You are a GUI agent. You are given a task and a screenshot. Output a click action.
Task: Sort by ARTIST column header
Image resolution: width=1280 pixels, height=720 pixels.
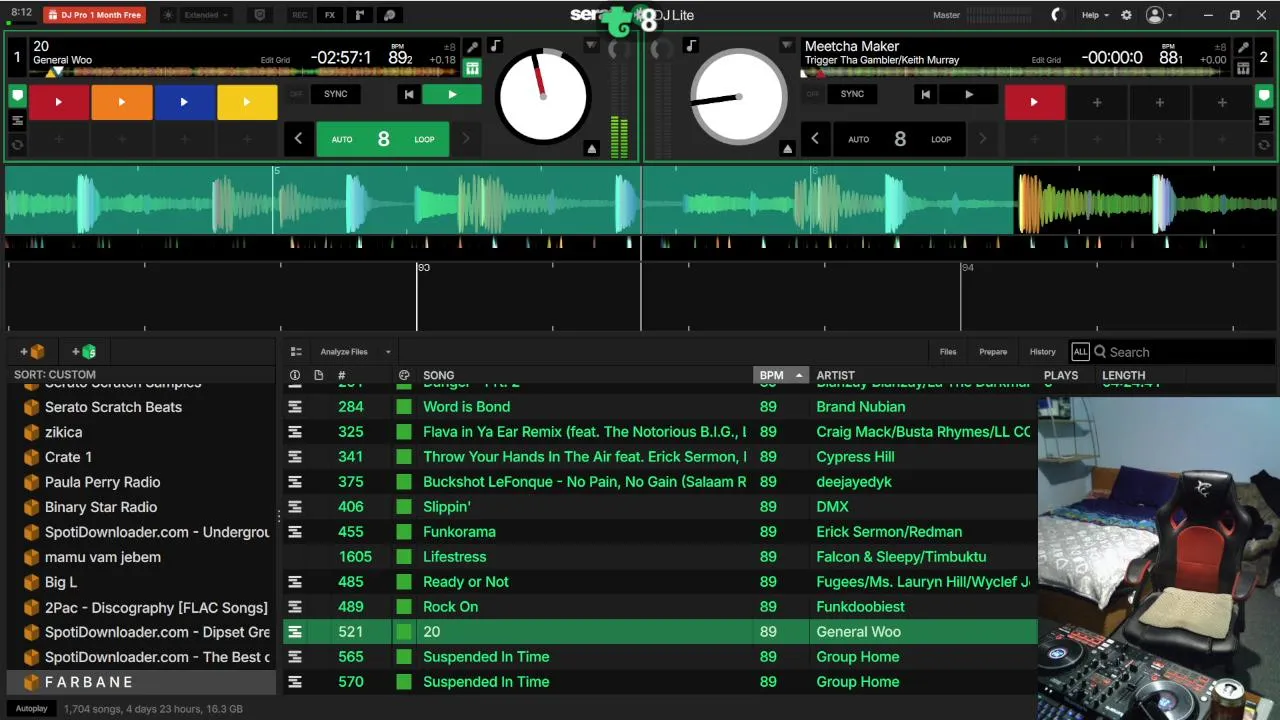tap(835, 375)
